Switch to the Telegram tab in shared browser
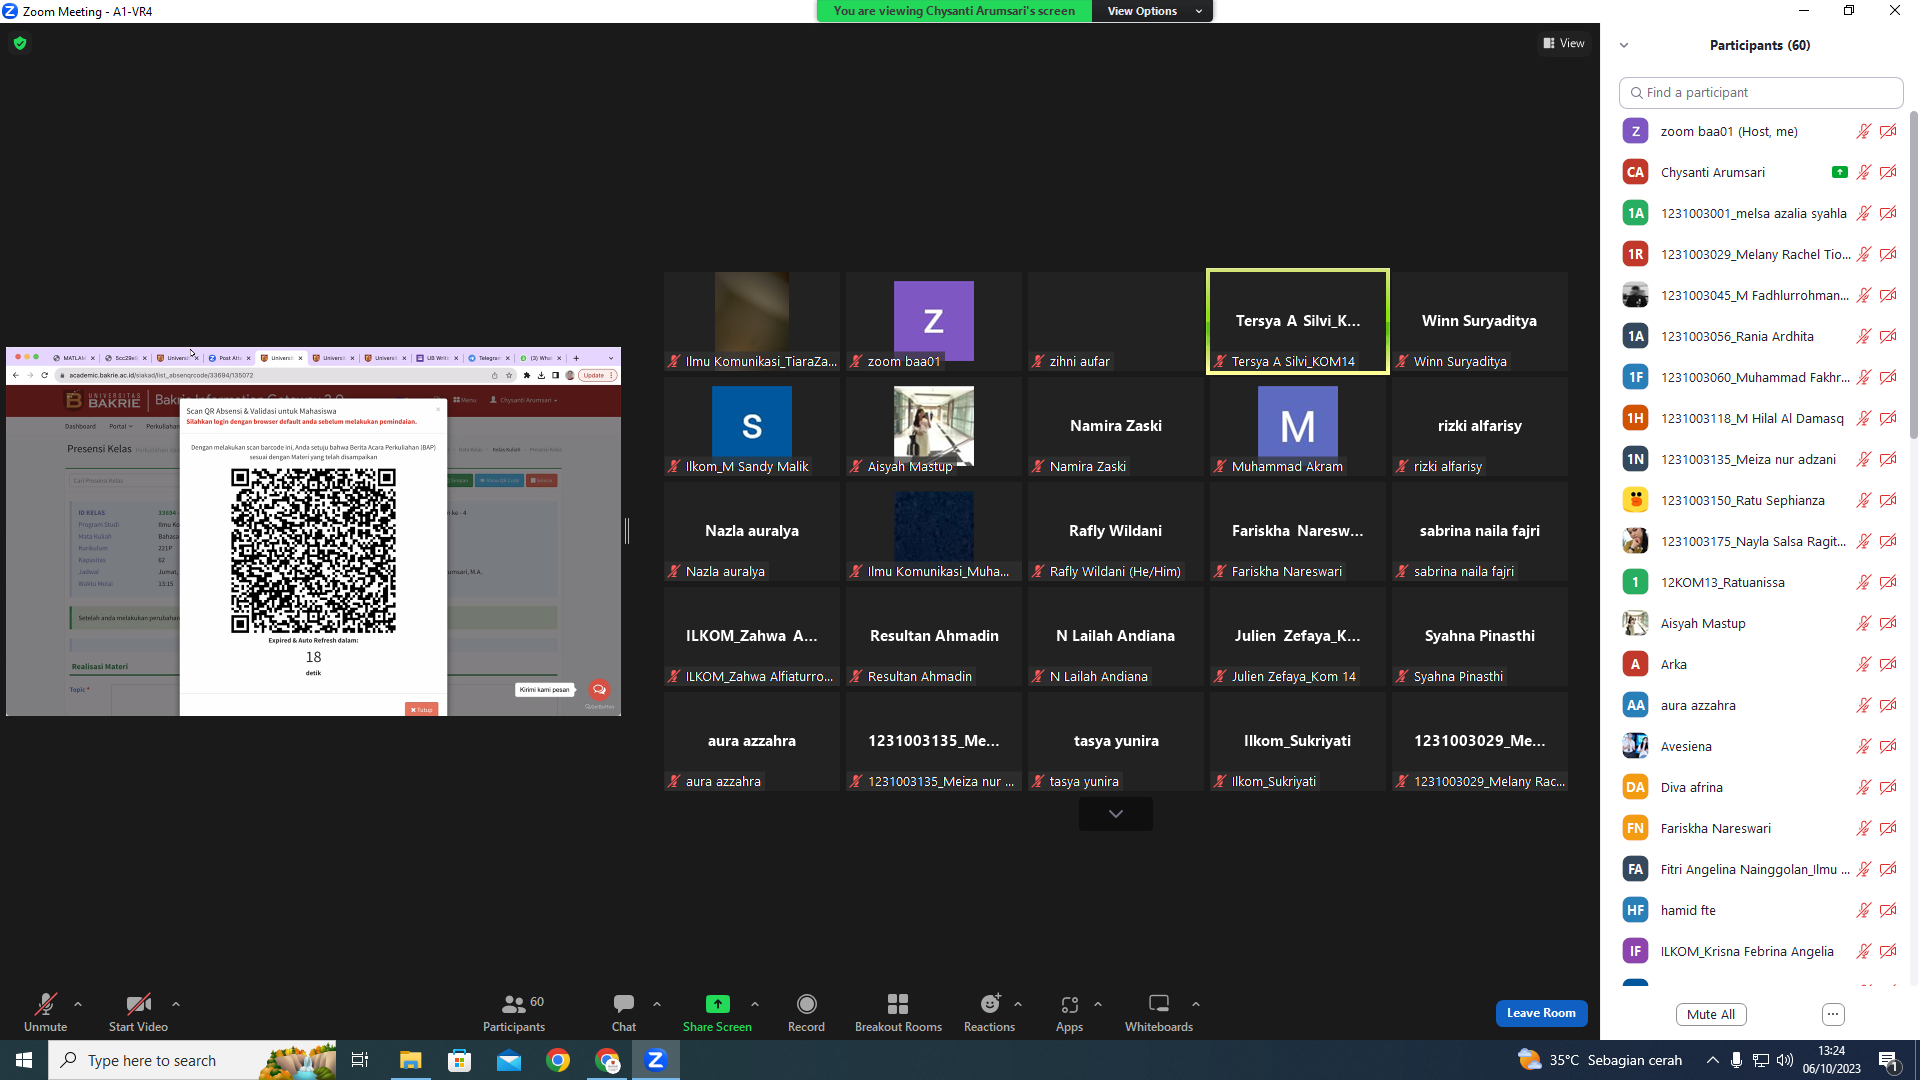 488,358
